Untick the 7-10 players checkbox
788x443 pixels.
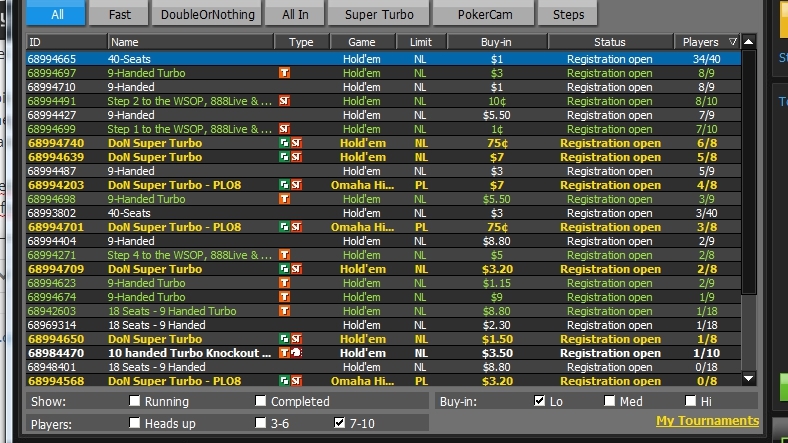(x=340, y=423)
